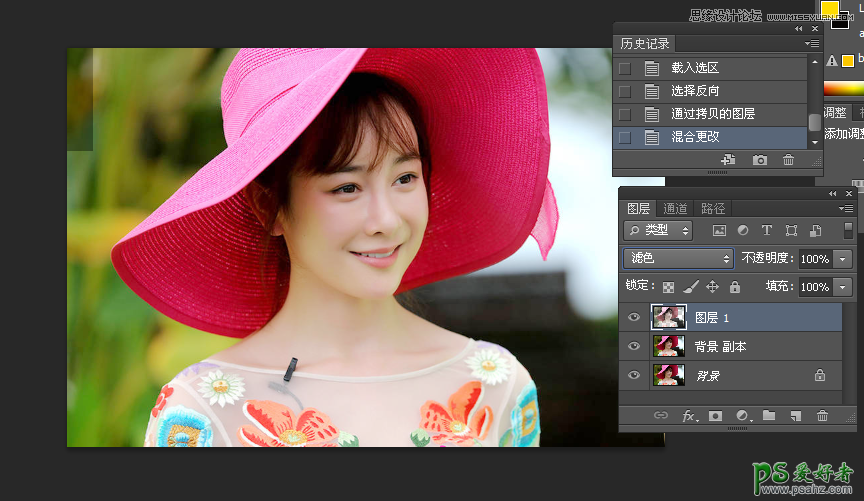Toggle visibility of 背景 副本 layer
Image resolution: width=864 pixels, height=501 pixels.
[634, 346]
